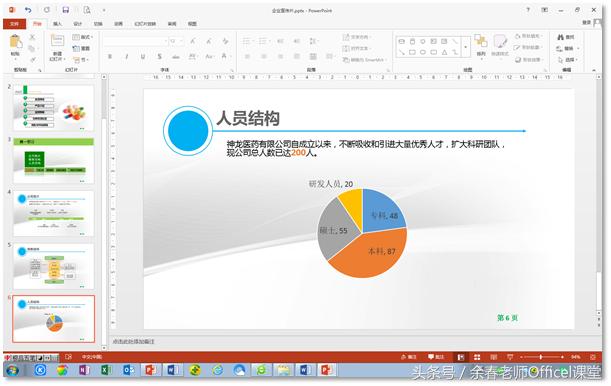
Task: Switch to the Insert ribbon tab
Action: pyautogui.click(x=57, y=24)
